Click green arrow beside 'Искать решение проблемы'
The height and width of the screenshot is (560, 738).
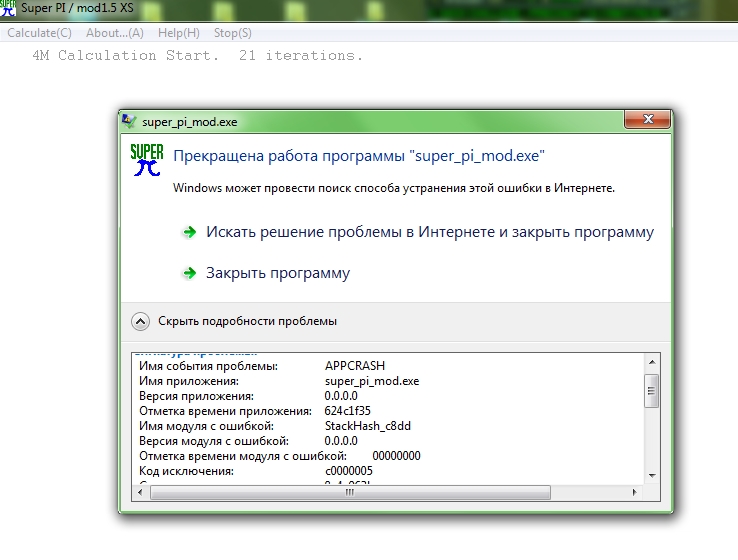point(189,232)
